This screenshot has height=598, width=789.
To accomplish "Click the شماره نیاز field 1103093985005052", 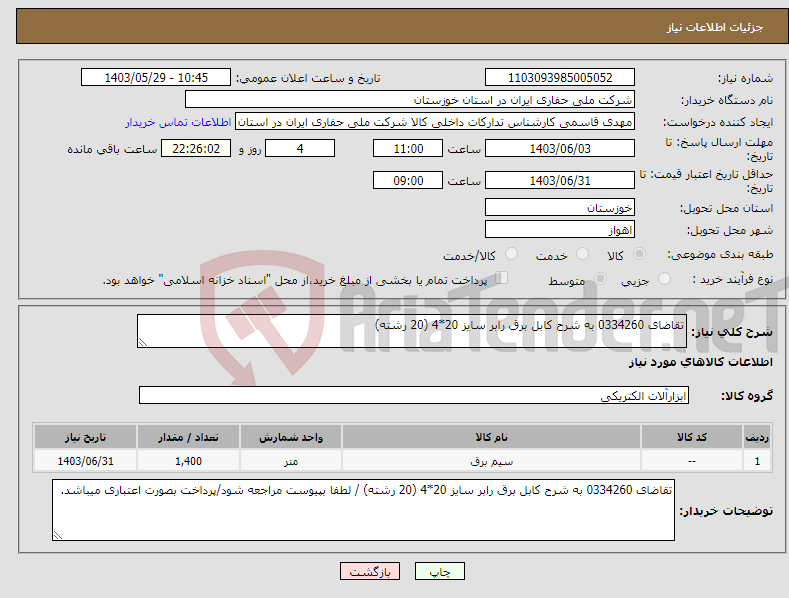I will coord(560,78).
